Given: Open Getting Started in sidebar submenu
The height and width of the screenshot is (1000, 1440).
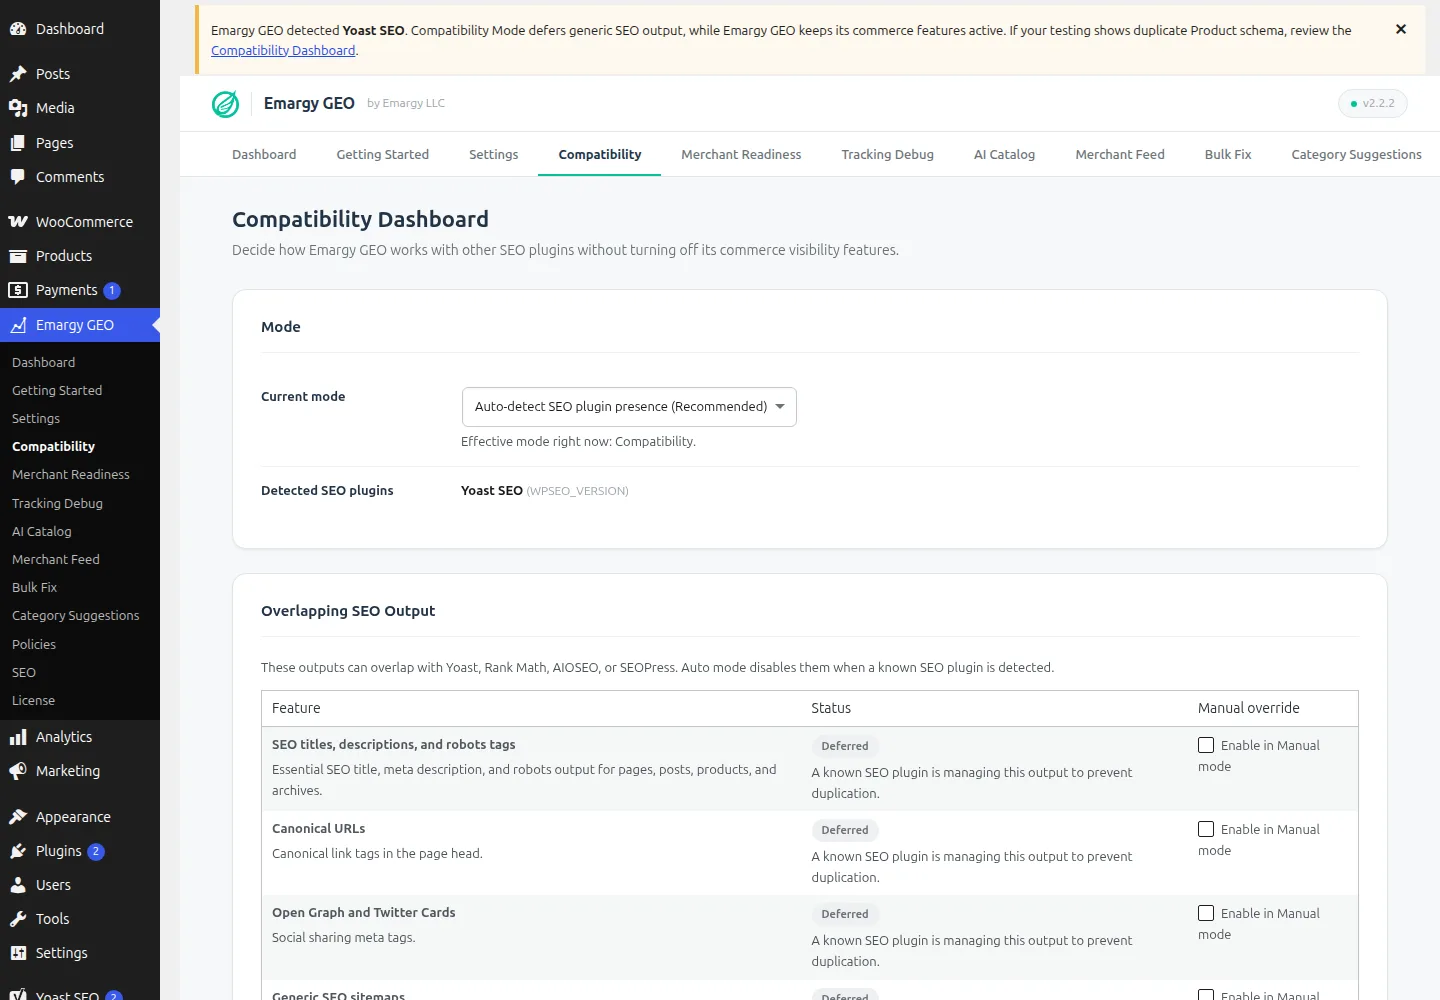Looking at the screenshot, I should tap(57, 391).
